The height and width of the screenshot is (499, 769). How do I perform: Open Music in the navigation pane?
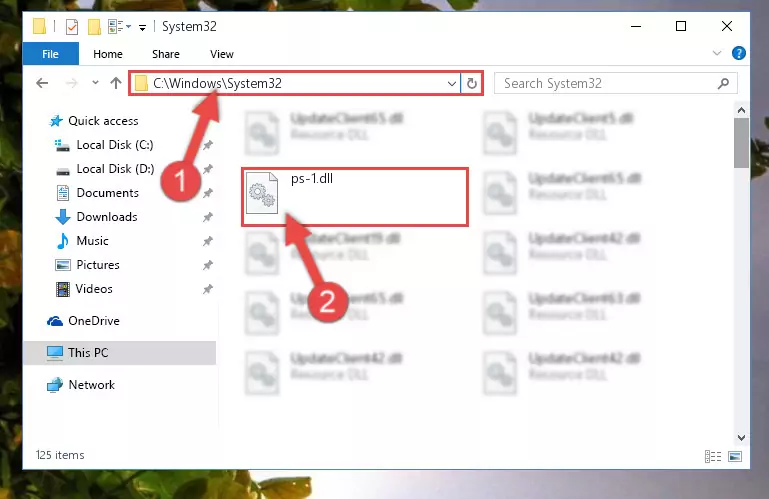[92, 241]
